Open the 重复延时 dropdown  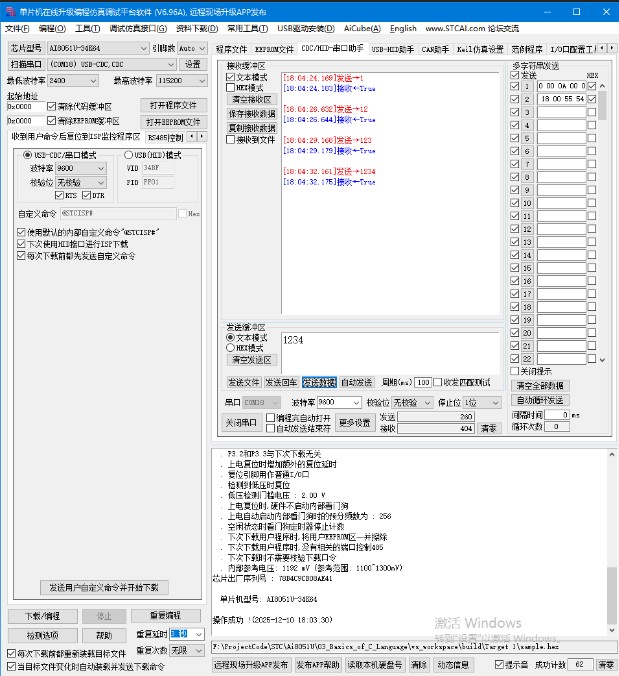[x=199, y=634]
